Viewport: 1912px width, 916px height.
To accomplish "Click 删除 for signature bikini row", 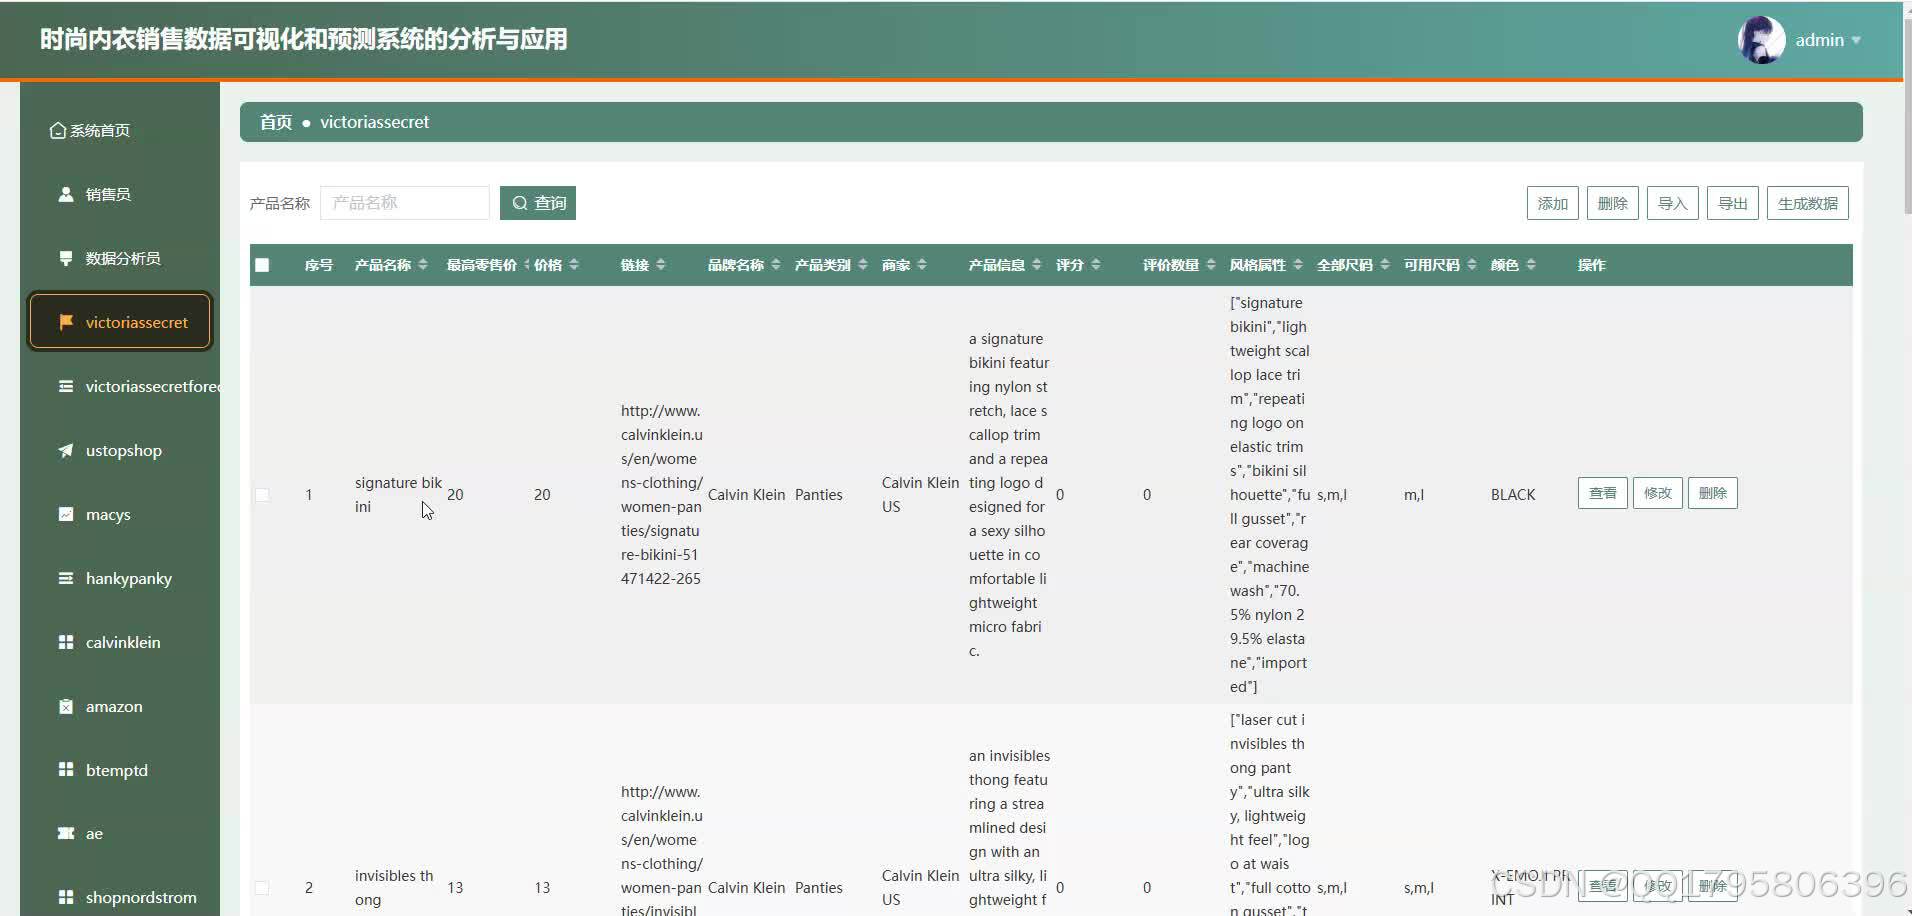I will [x=1712, y=493].
